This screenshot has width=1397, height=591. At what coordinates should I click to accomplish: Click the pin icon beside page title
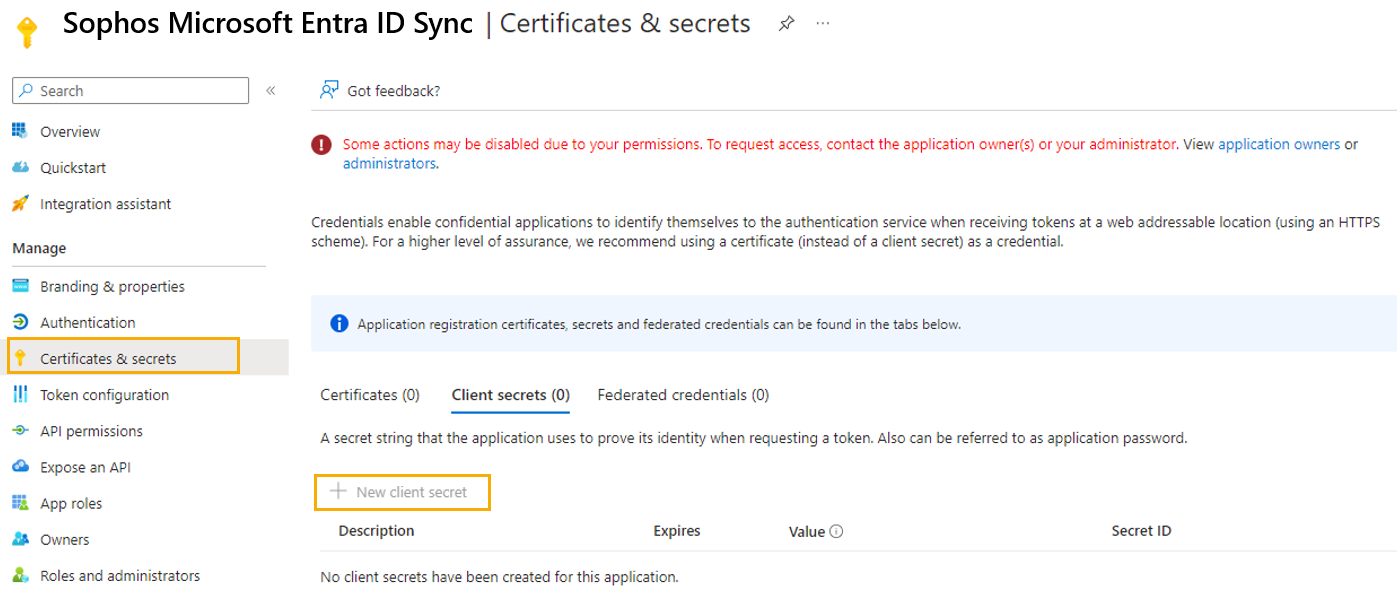pyautogui.click(x=786, y=25)
